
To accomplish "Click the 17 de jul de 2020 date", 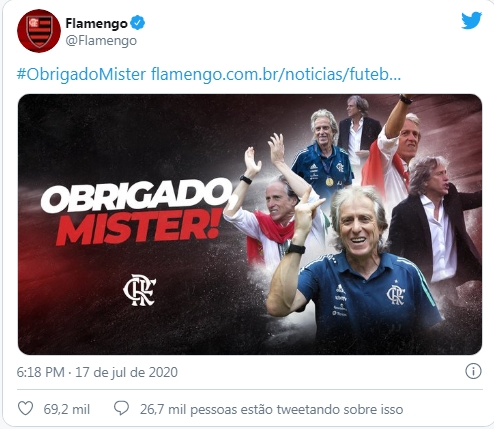I will (x=127, y=372).
